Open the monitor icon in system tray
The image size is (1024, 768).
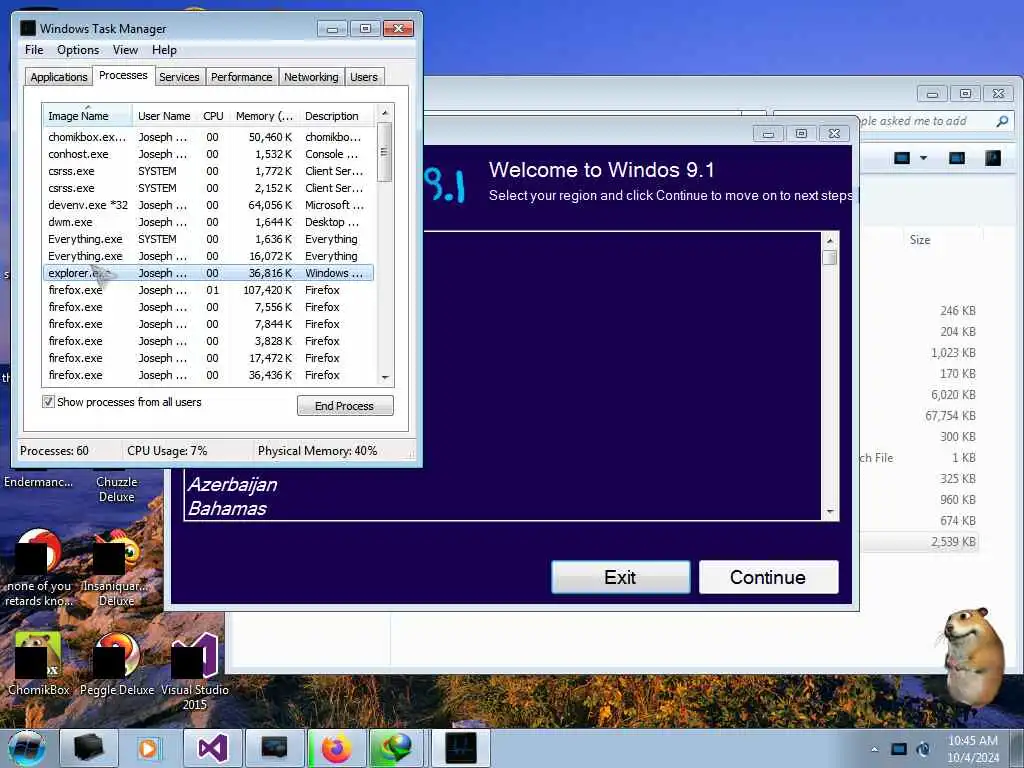tap(899, 749)
